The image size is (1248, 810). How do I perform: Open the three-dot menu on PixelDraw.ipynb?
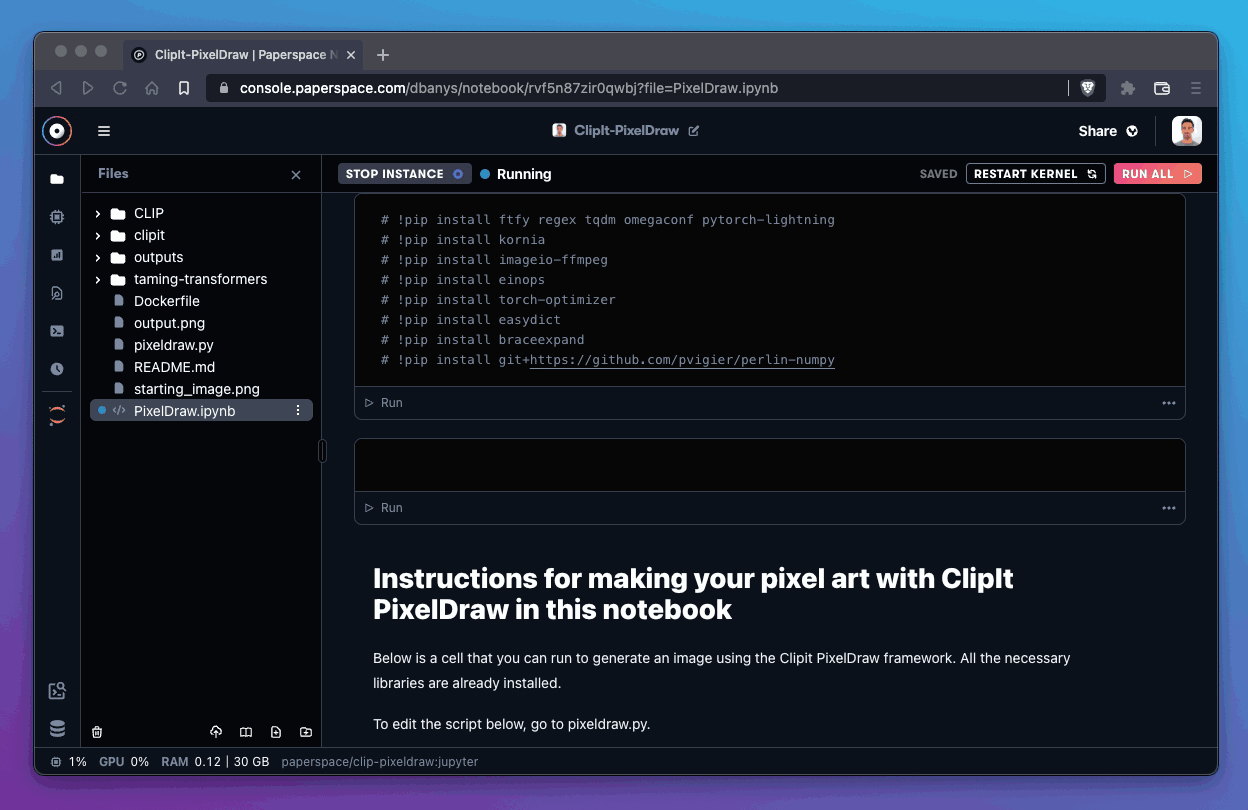pyautogui.click(x=297, y=410)
